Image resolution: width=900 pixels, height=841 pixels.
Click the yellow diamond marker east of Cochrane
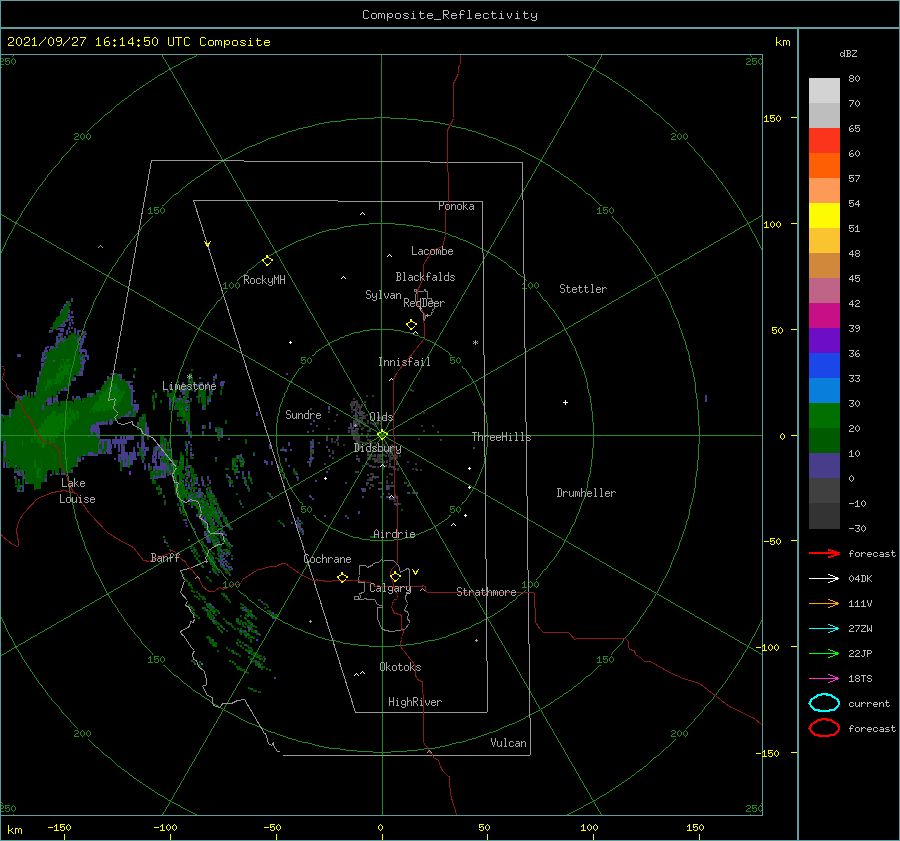pos(342,578)
